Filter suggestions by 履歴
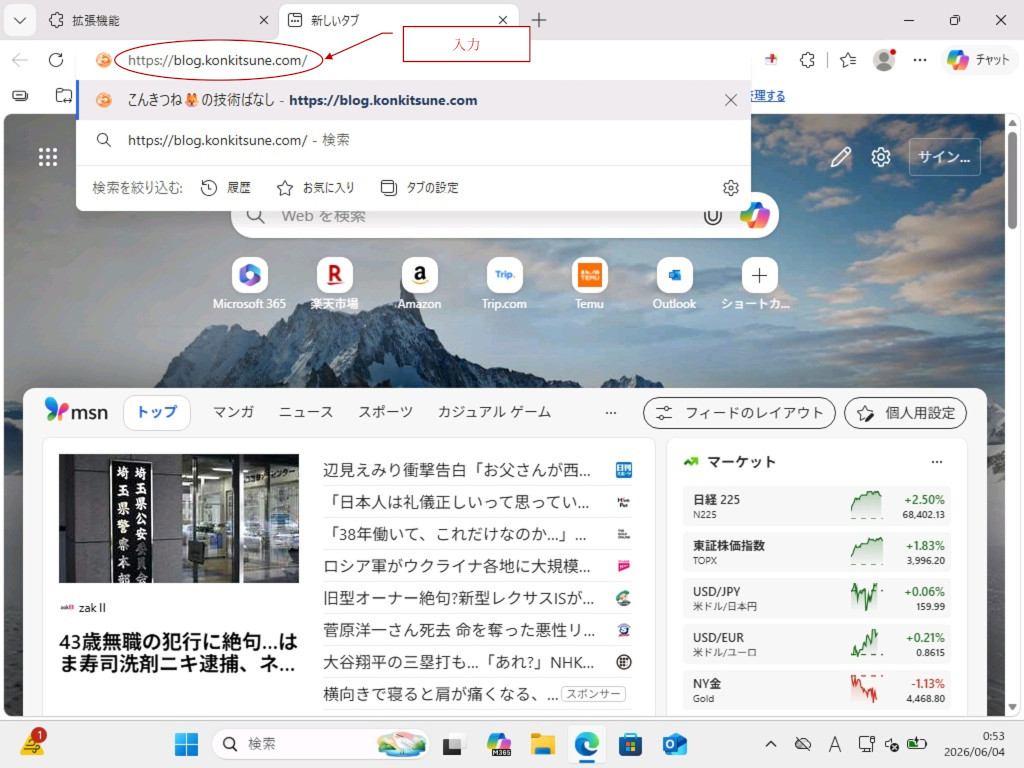1024x768 pixels. click(x=226, y=188)
